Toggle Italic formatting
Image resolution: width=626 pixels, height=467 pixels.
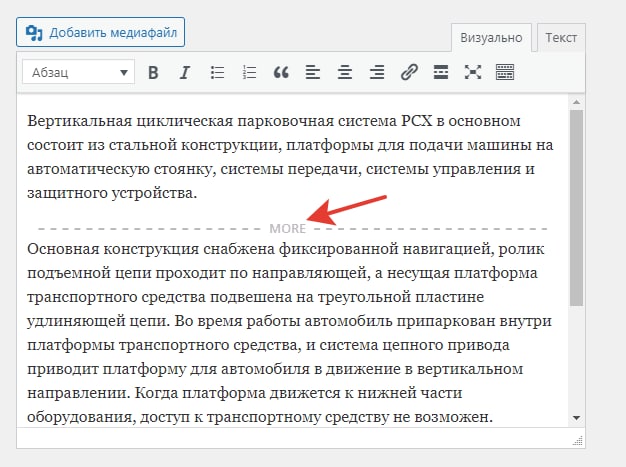[x=185, y=73]
